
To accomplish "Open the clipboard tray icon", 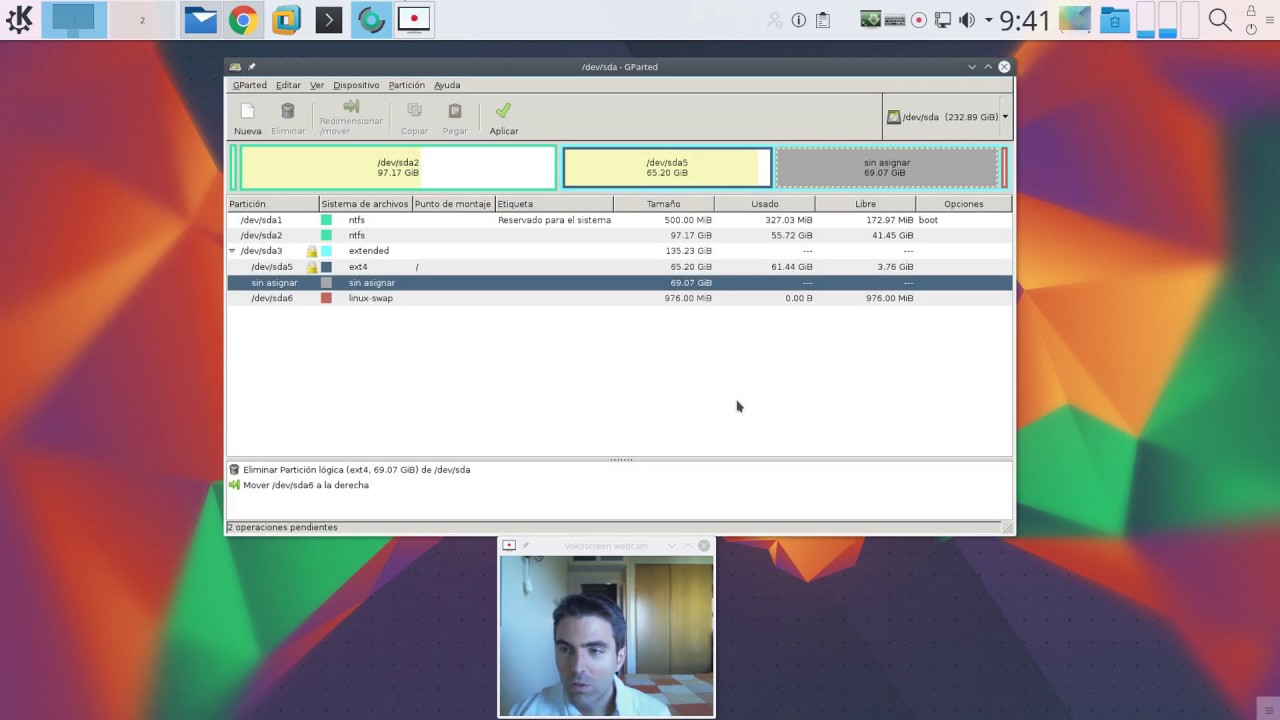I will click(x=823, y=20).
